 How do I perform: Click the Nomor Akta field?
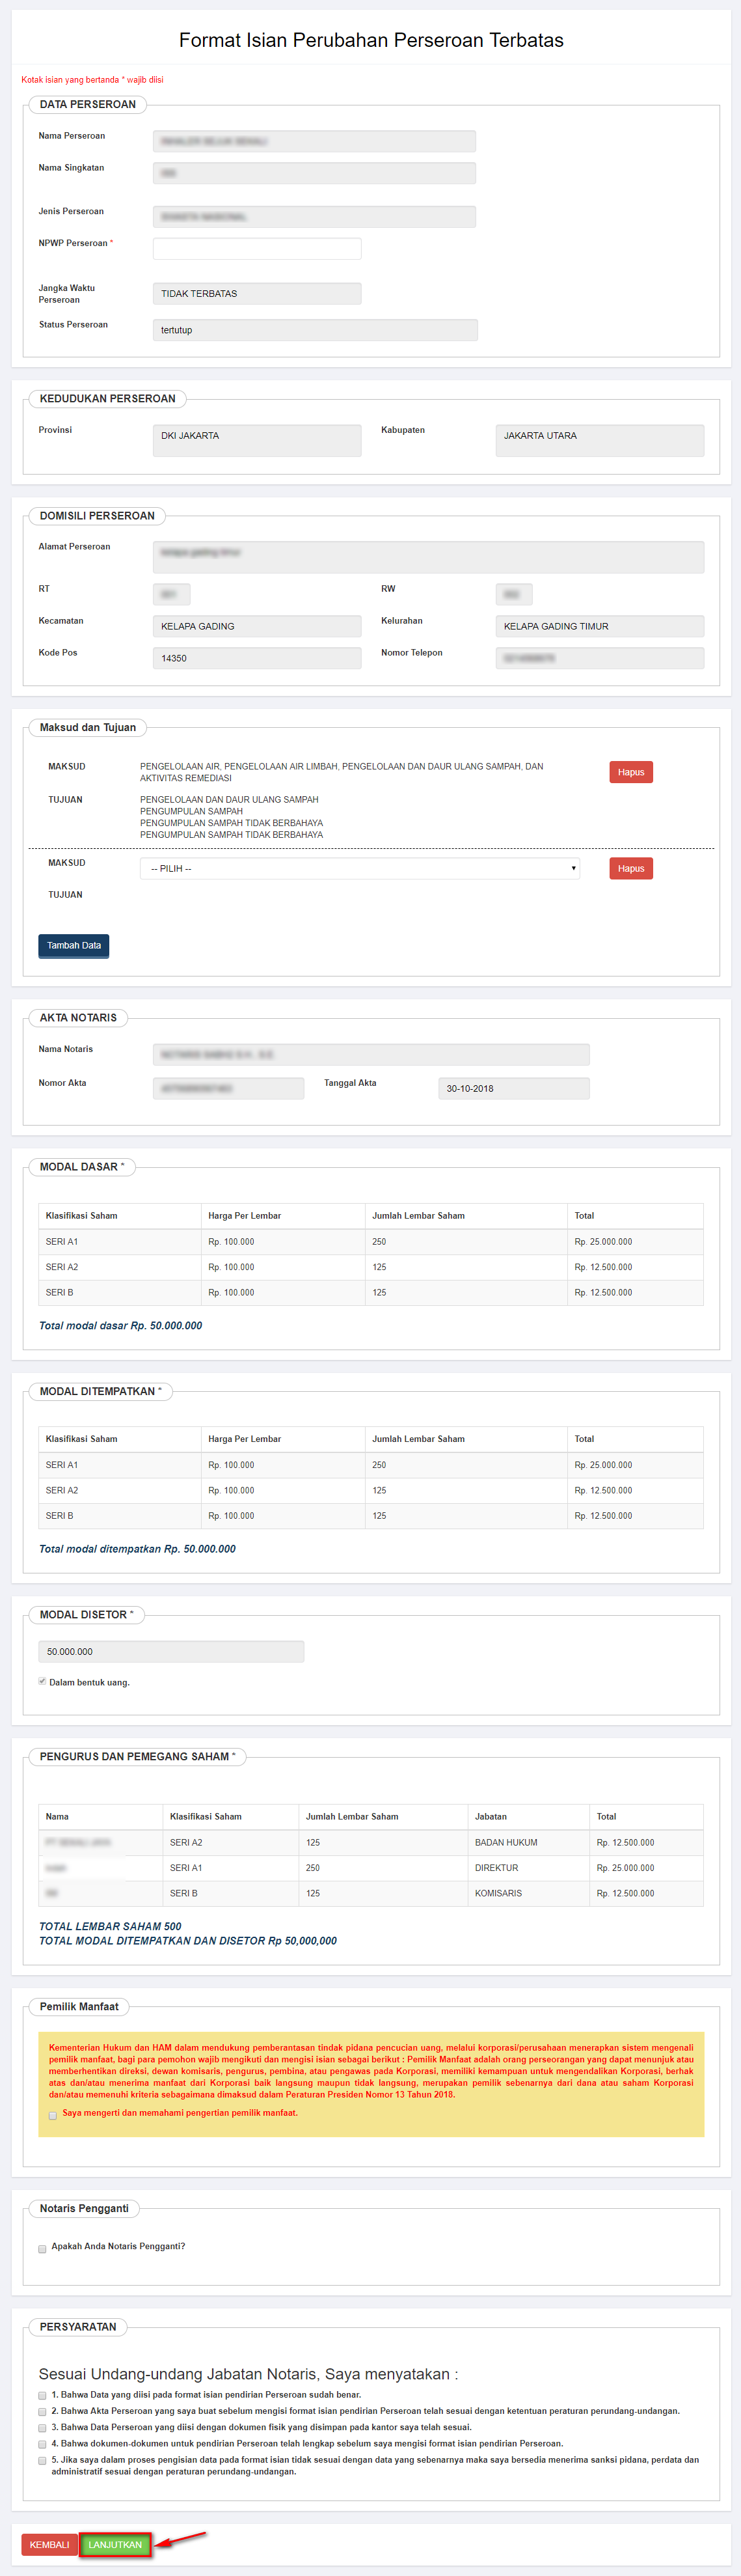(x=228, y=1088)
